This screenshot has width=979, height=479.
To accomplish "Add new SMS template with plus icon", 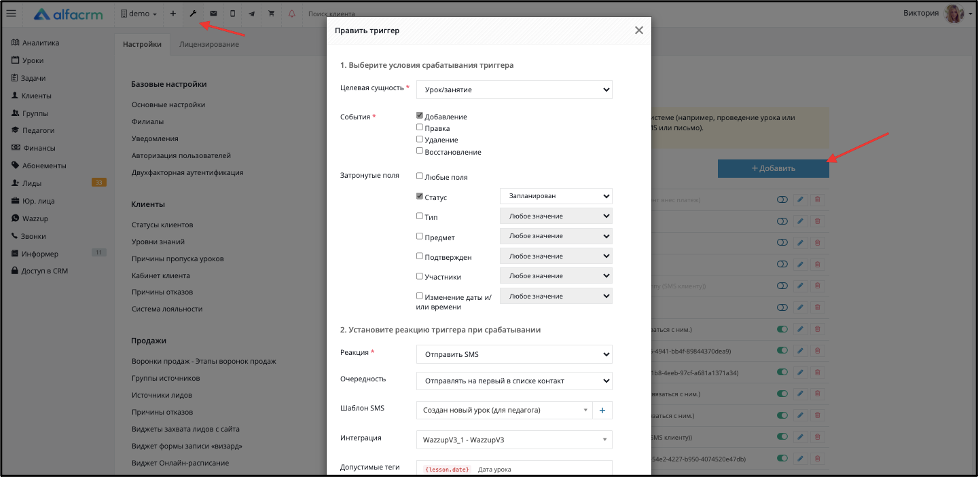I will [603, 410].
